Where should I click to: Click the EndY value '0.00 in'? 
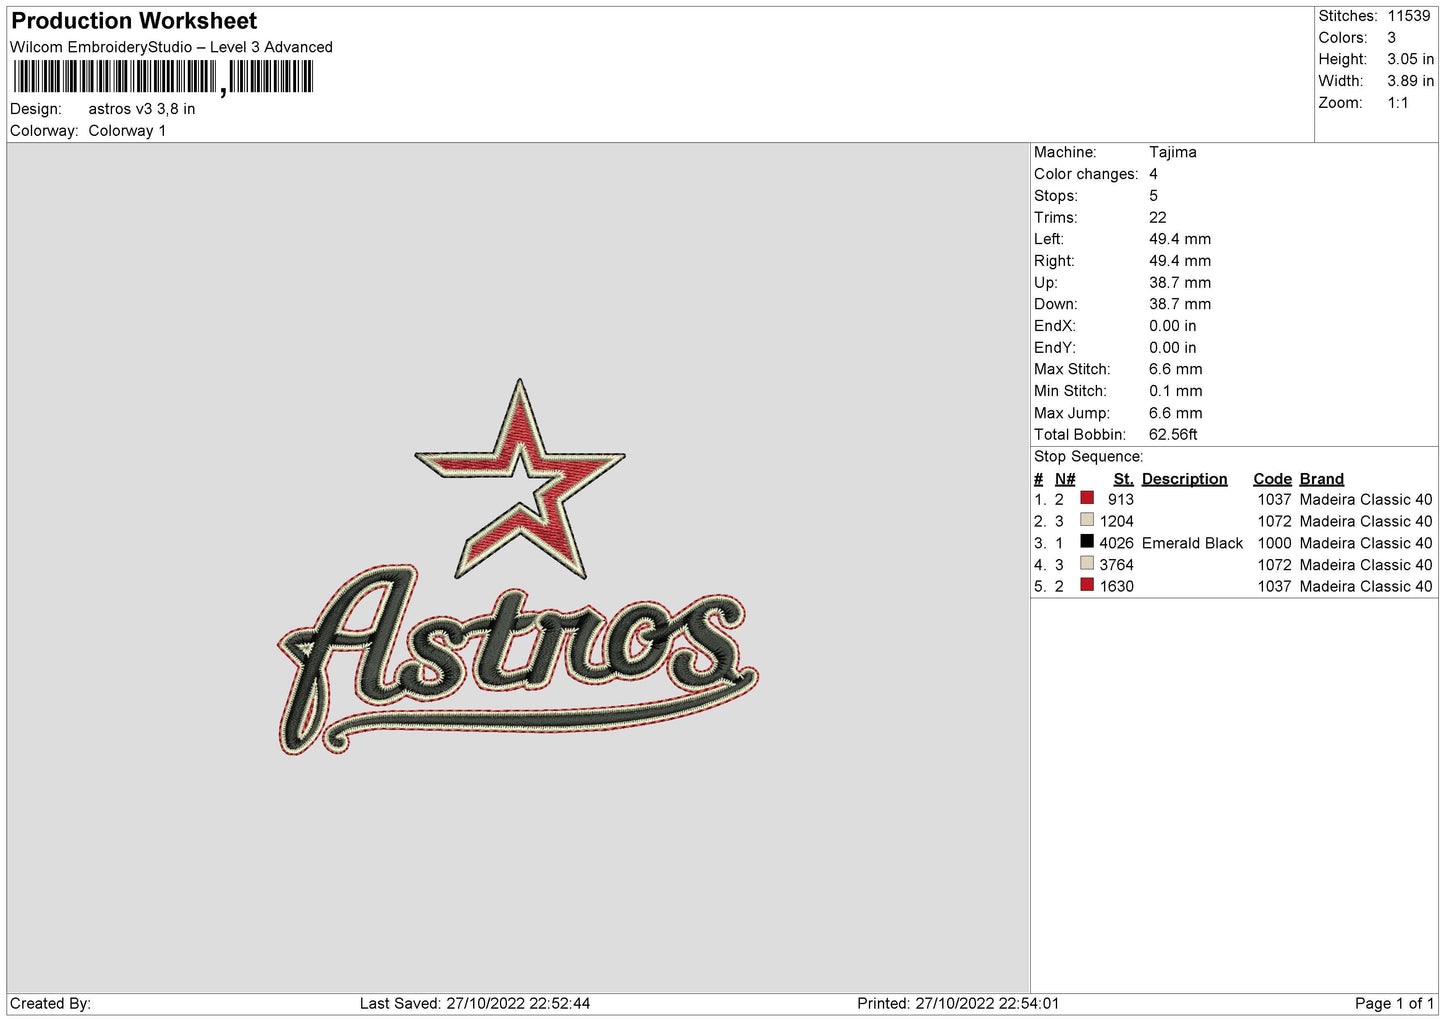[x=1173, y=348]
